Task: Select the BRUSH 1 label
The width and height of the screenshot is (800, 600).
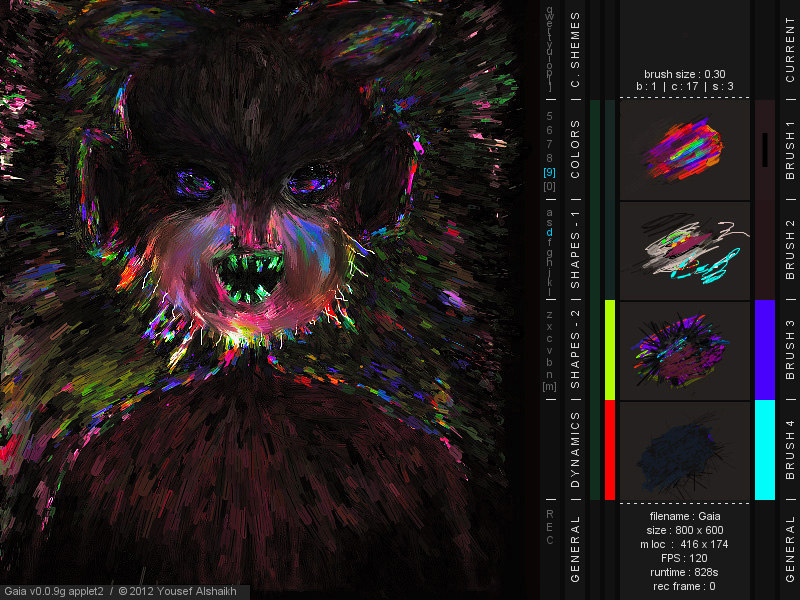Action: pyautogui.click(x=790, y=149)
